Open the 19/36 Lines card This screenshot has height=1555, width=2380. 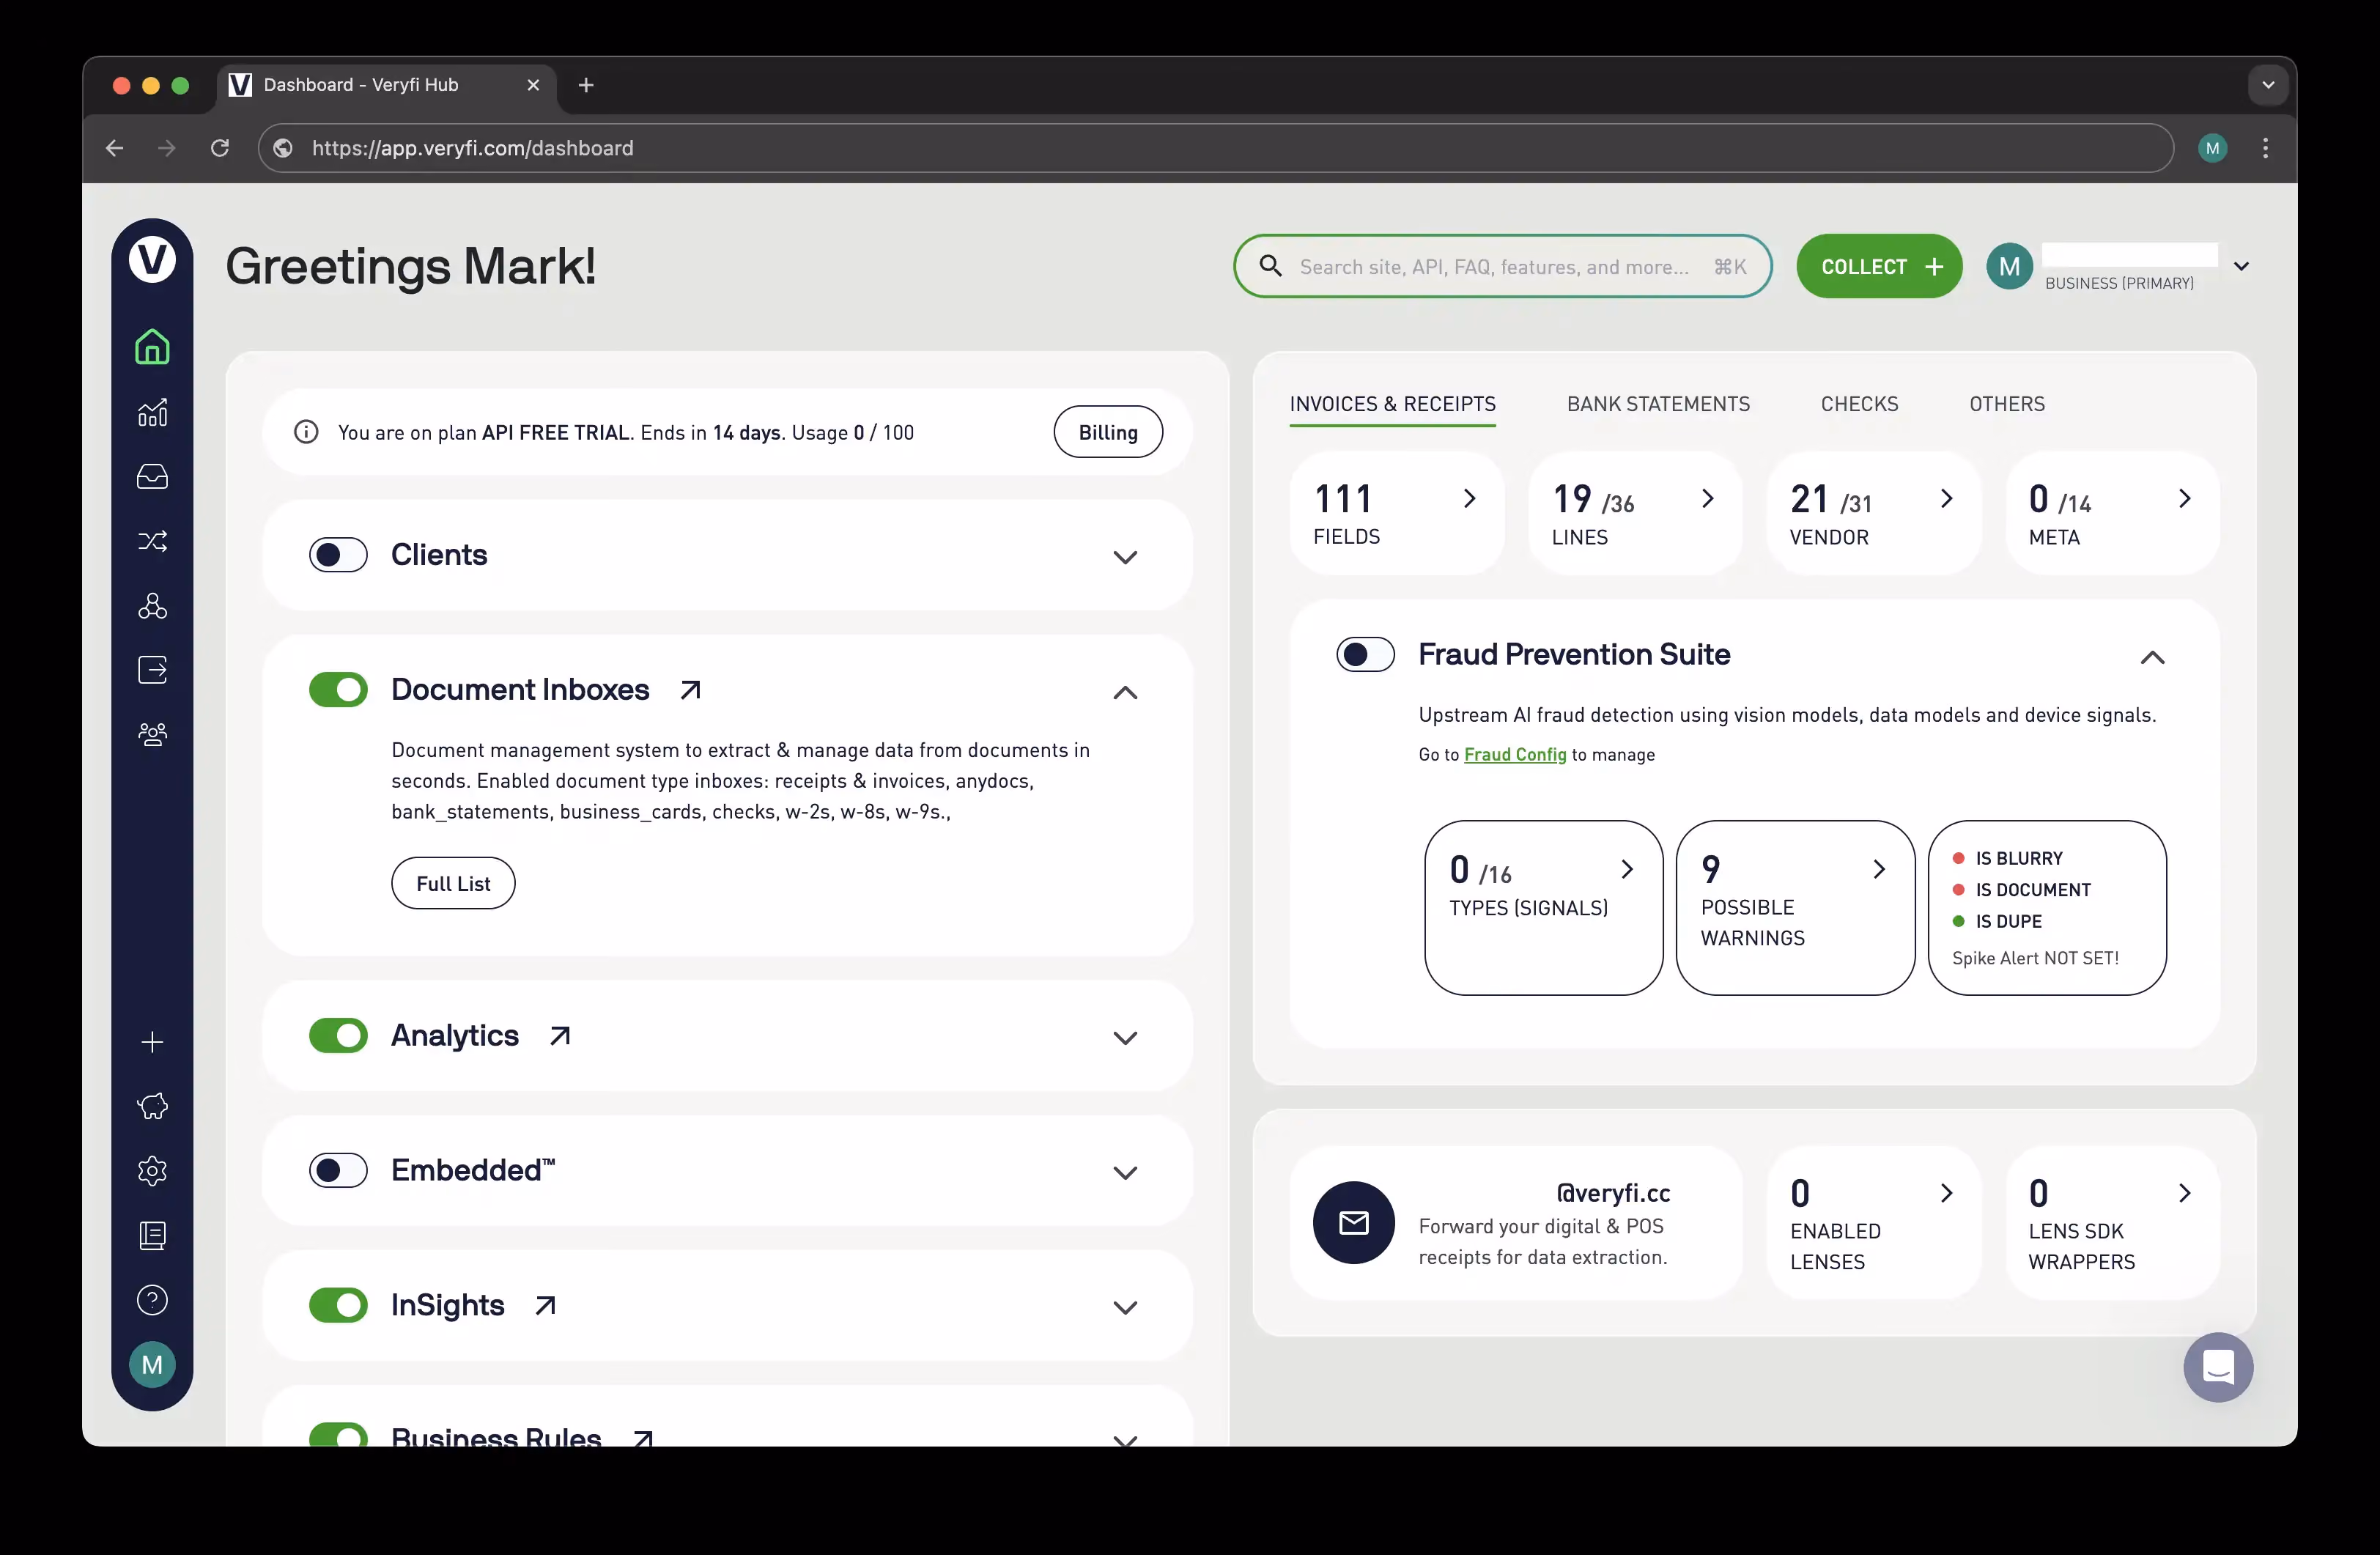(x=1634, y=513)
